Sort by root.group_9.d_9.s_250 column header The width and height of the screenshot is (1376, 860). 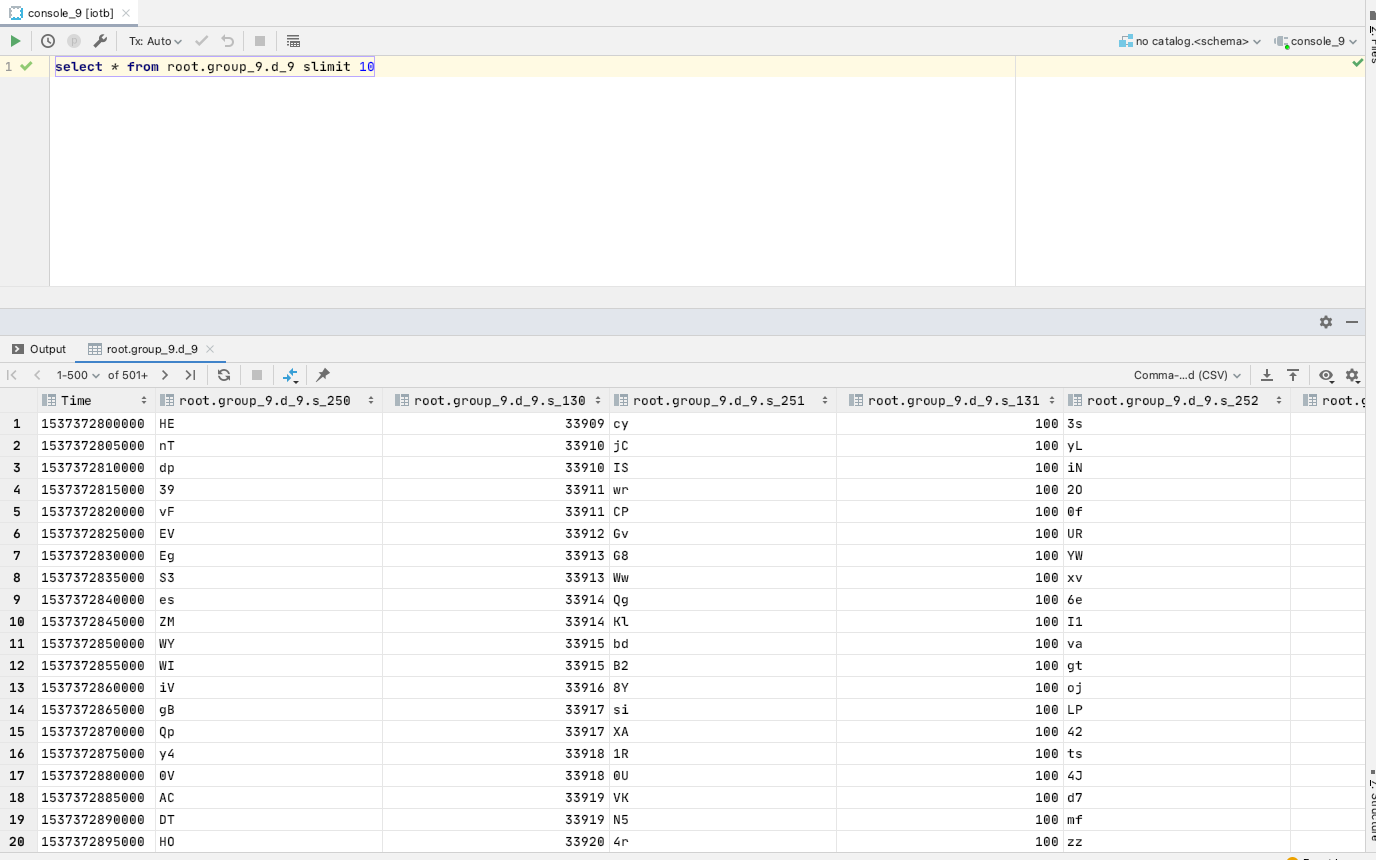tap(269, 400)
